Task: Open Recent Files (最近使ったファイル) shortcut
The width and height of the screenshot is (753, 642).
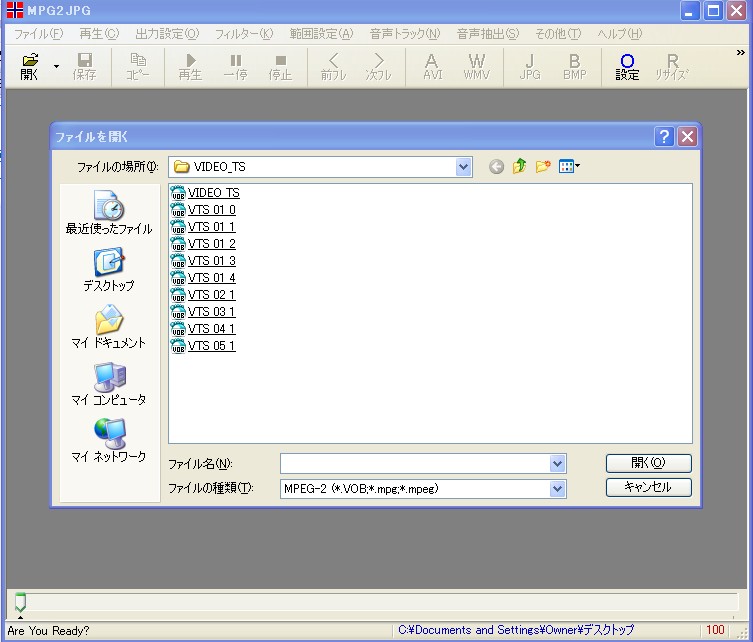Action: tap(109, 212)
